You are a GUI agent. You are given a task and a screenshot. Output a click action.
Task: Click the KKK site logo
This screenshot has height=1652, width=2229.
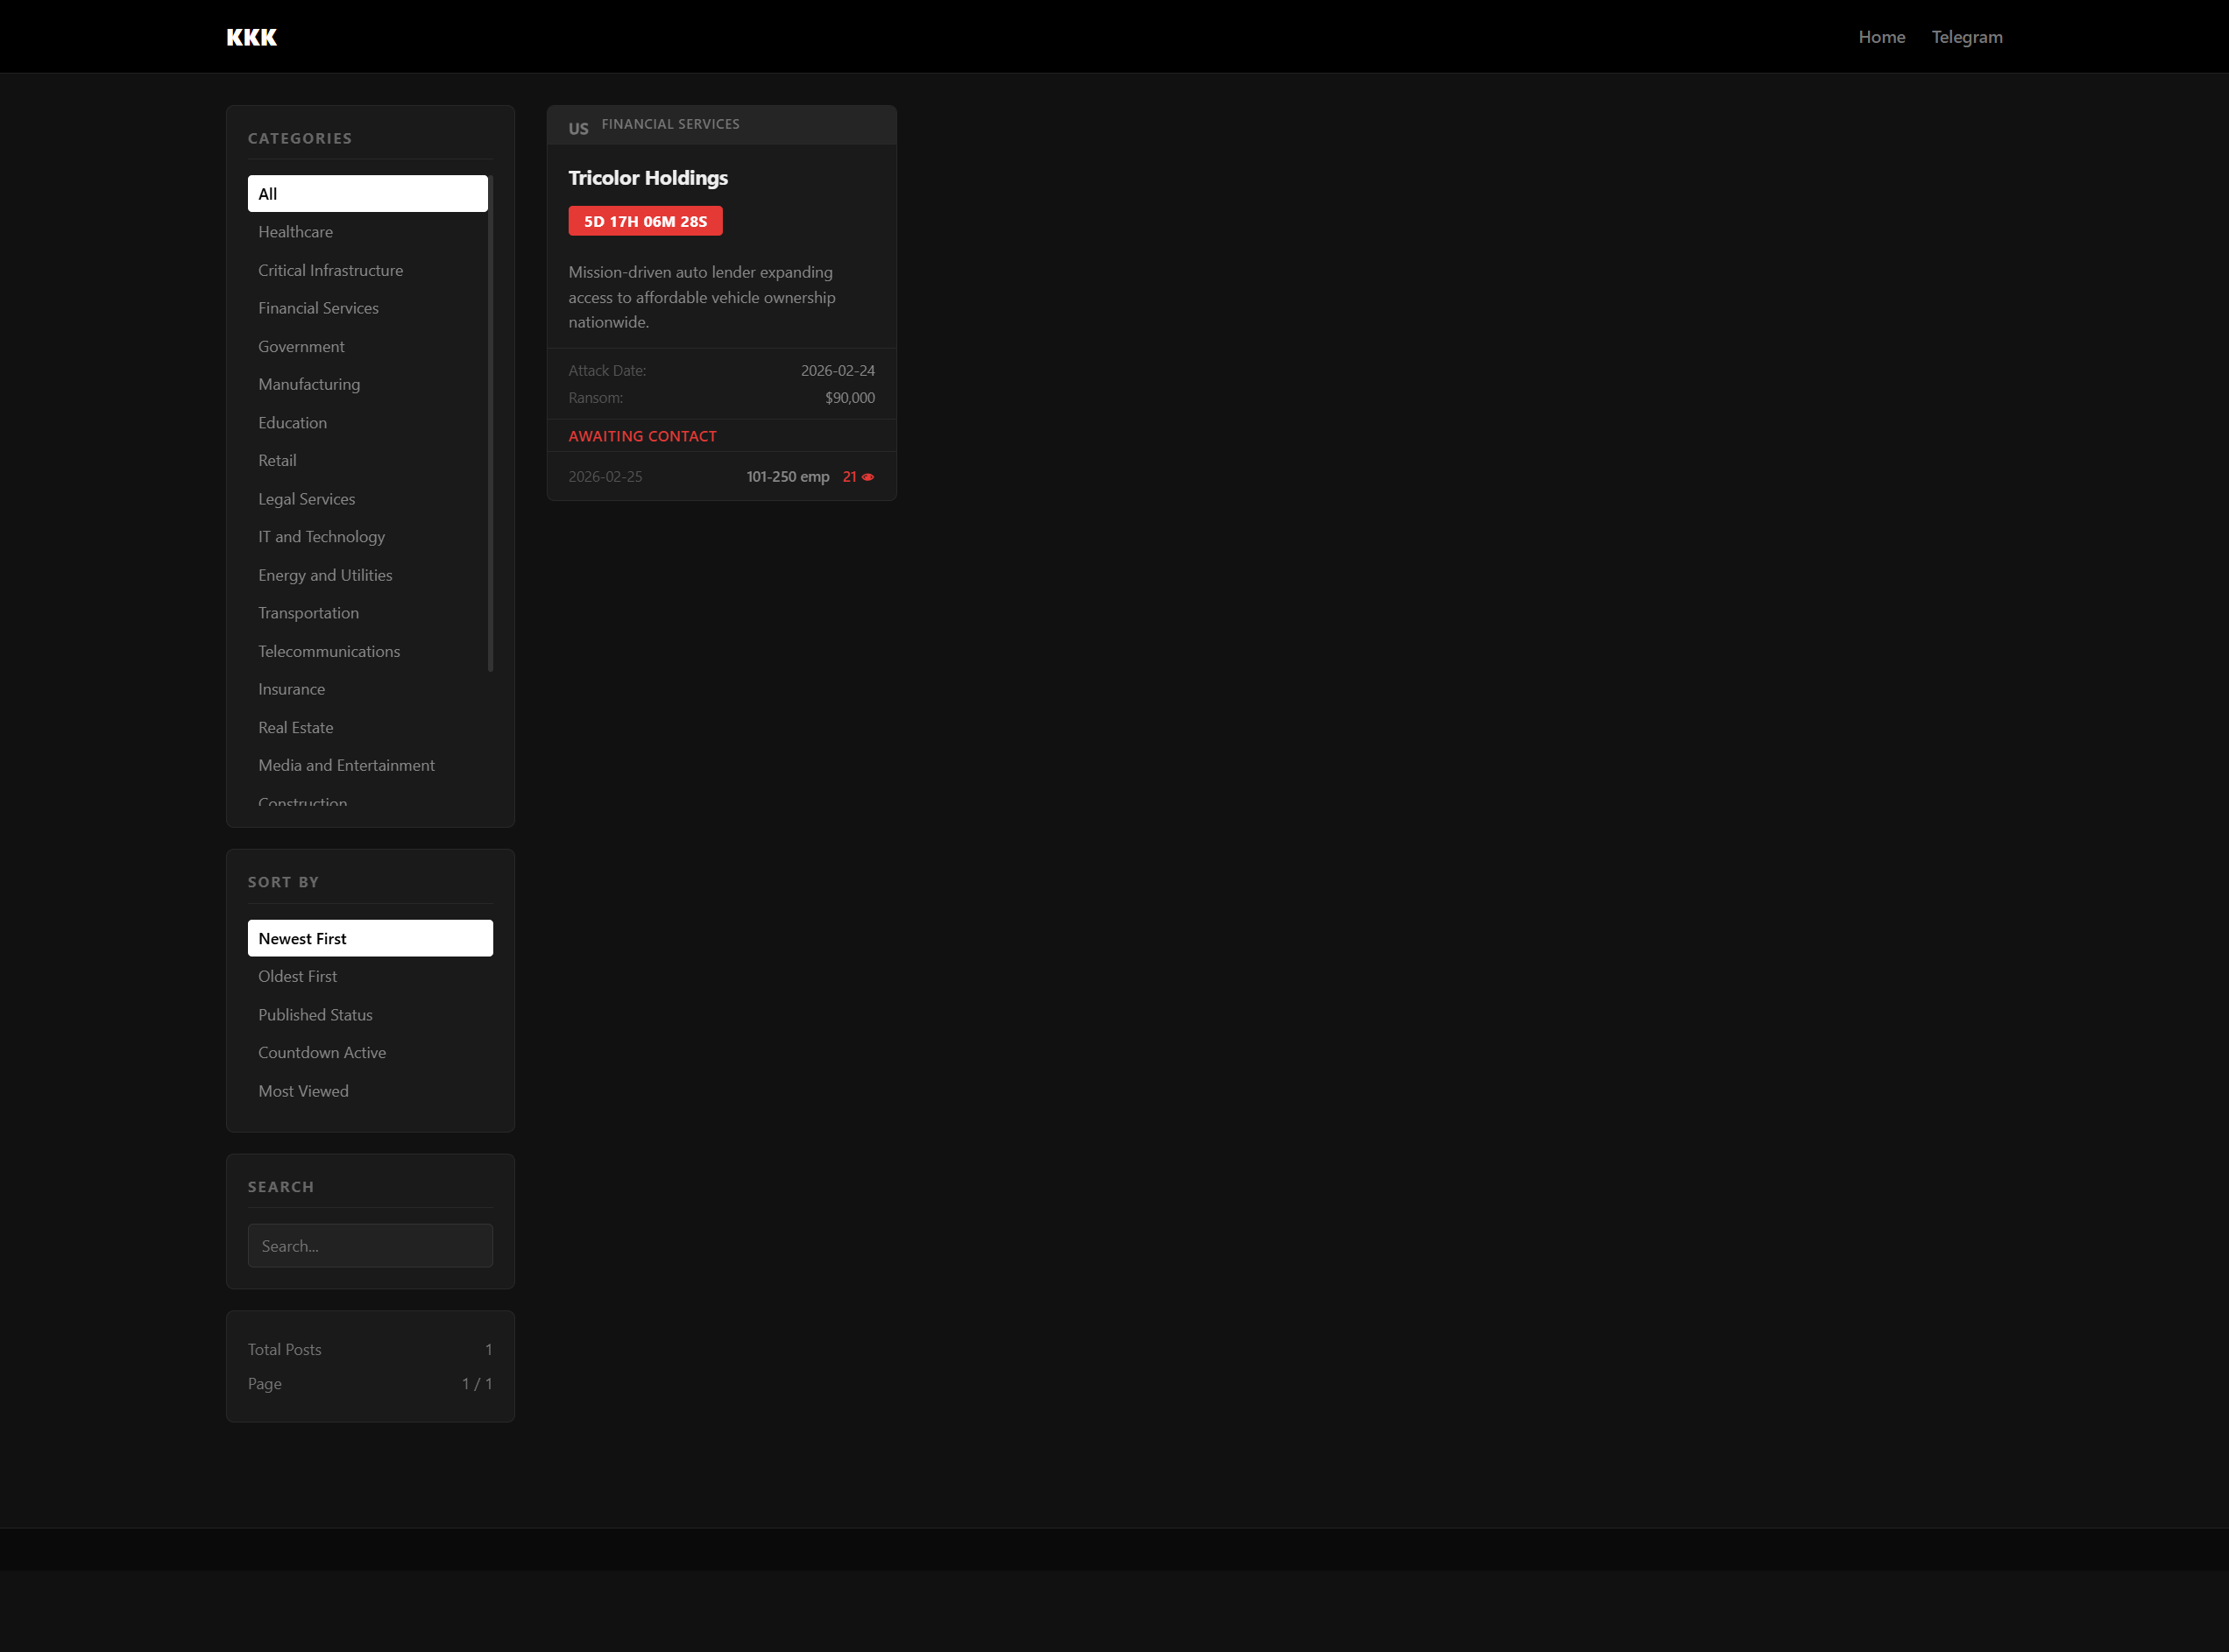coord(251,37)
